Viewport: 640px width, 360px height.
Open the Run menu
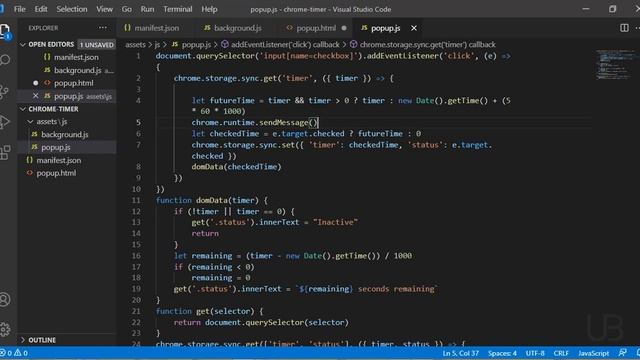click(x=147, y=9)
